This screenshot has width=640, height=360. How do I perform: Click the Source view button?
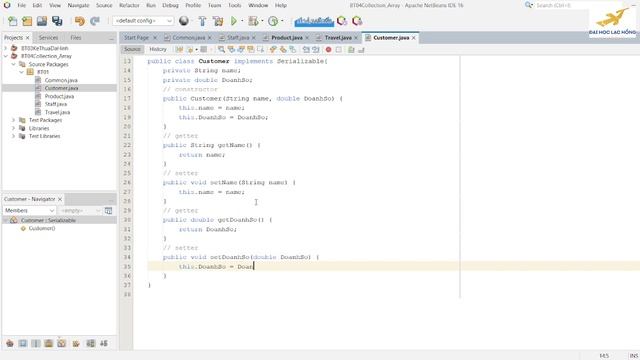[x=132, y=49]
